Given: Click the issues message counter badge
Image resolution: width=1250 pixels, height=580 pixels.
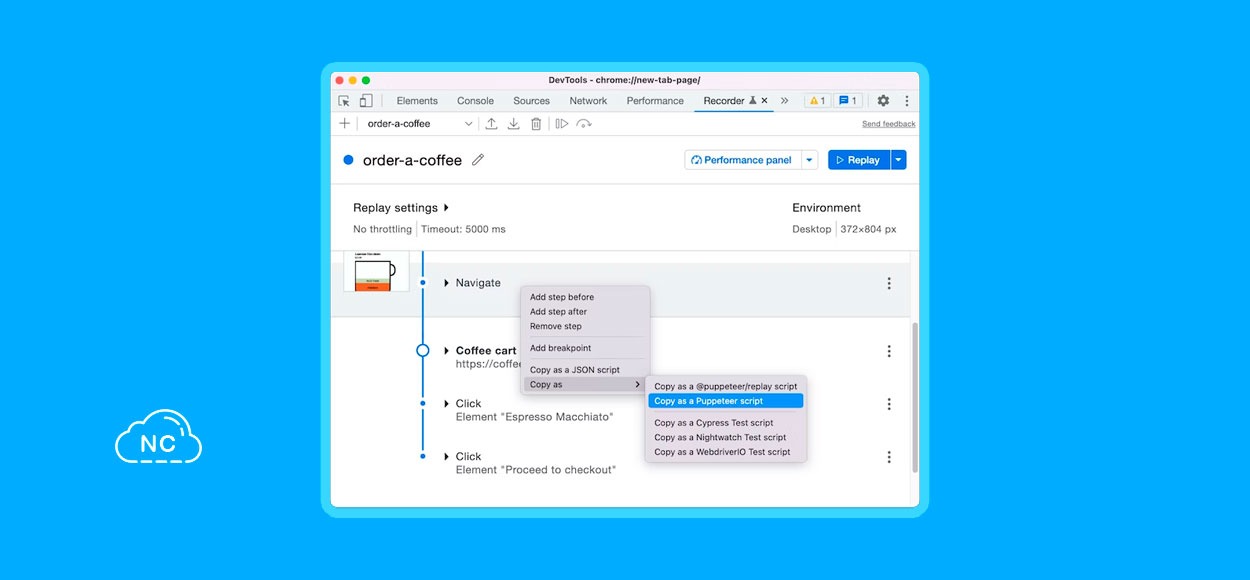Looking at the screenshot, I should 847,101.
